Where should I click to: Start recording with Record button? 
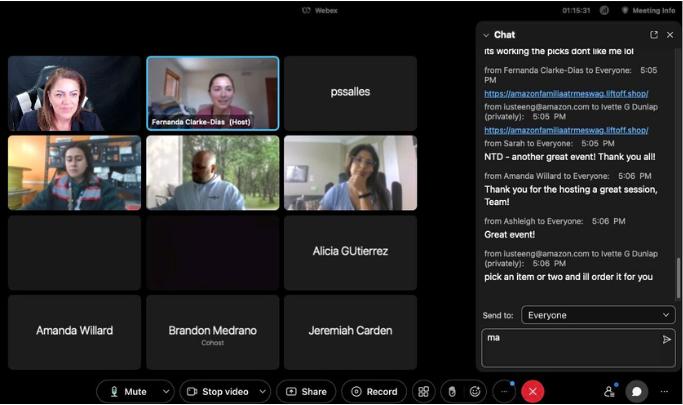pos(373,392)
